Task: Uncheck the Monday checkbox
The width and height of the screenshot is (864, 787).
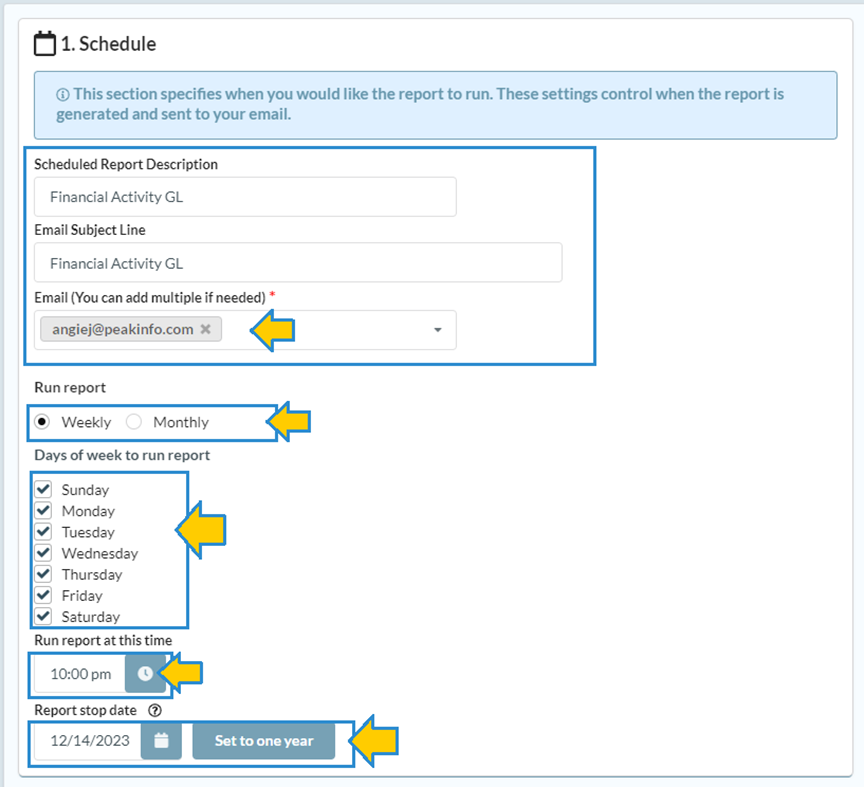Action: [43, 510]
